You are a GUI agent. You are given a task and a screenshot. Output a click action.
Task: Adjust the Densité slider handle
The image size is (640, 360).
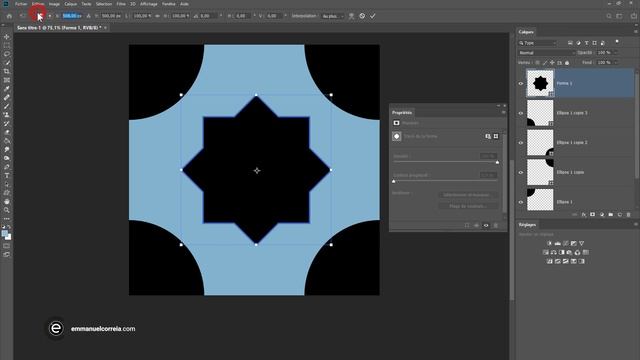[x=497, y=162]
